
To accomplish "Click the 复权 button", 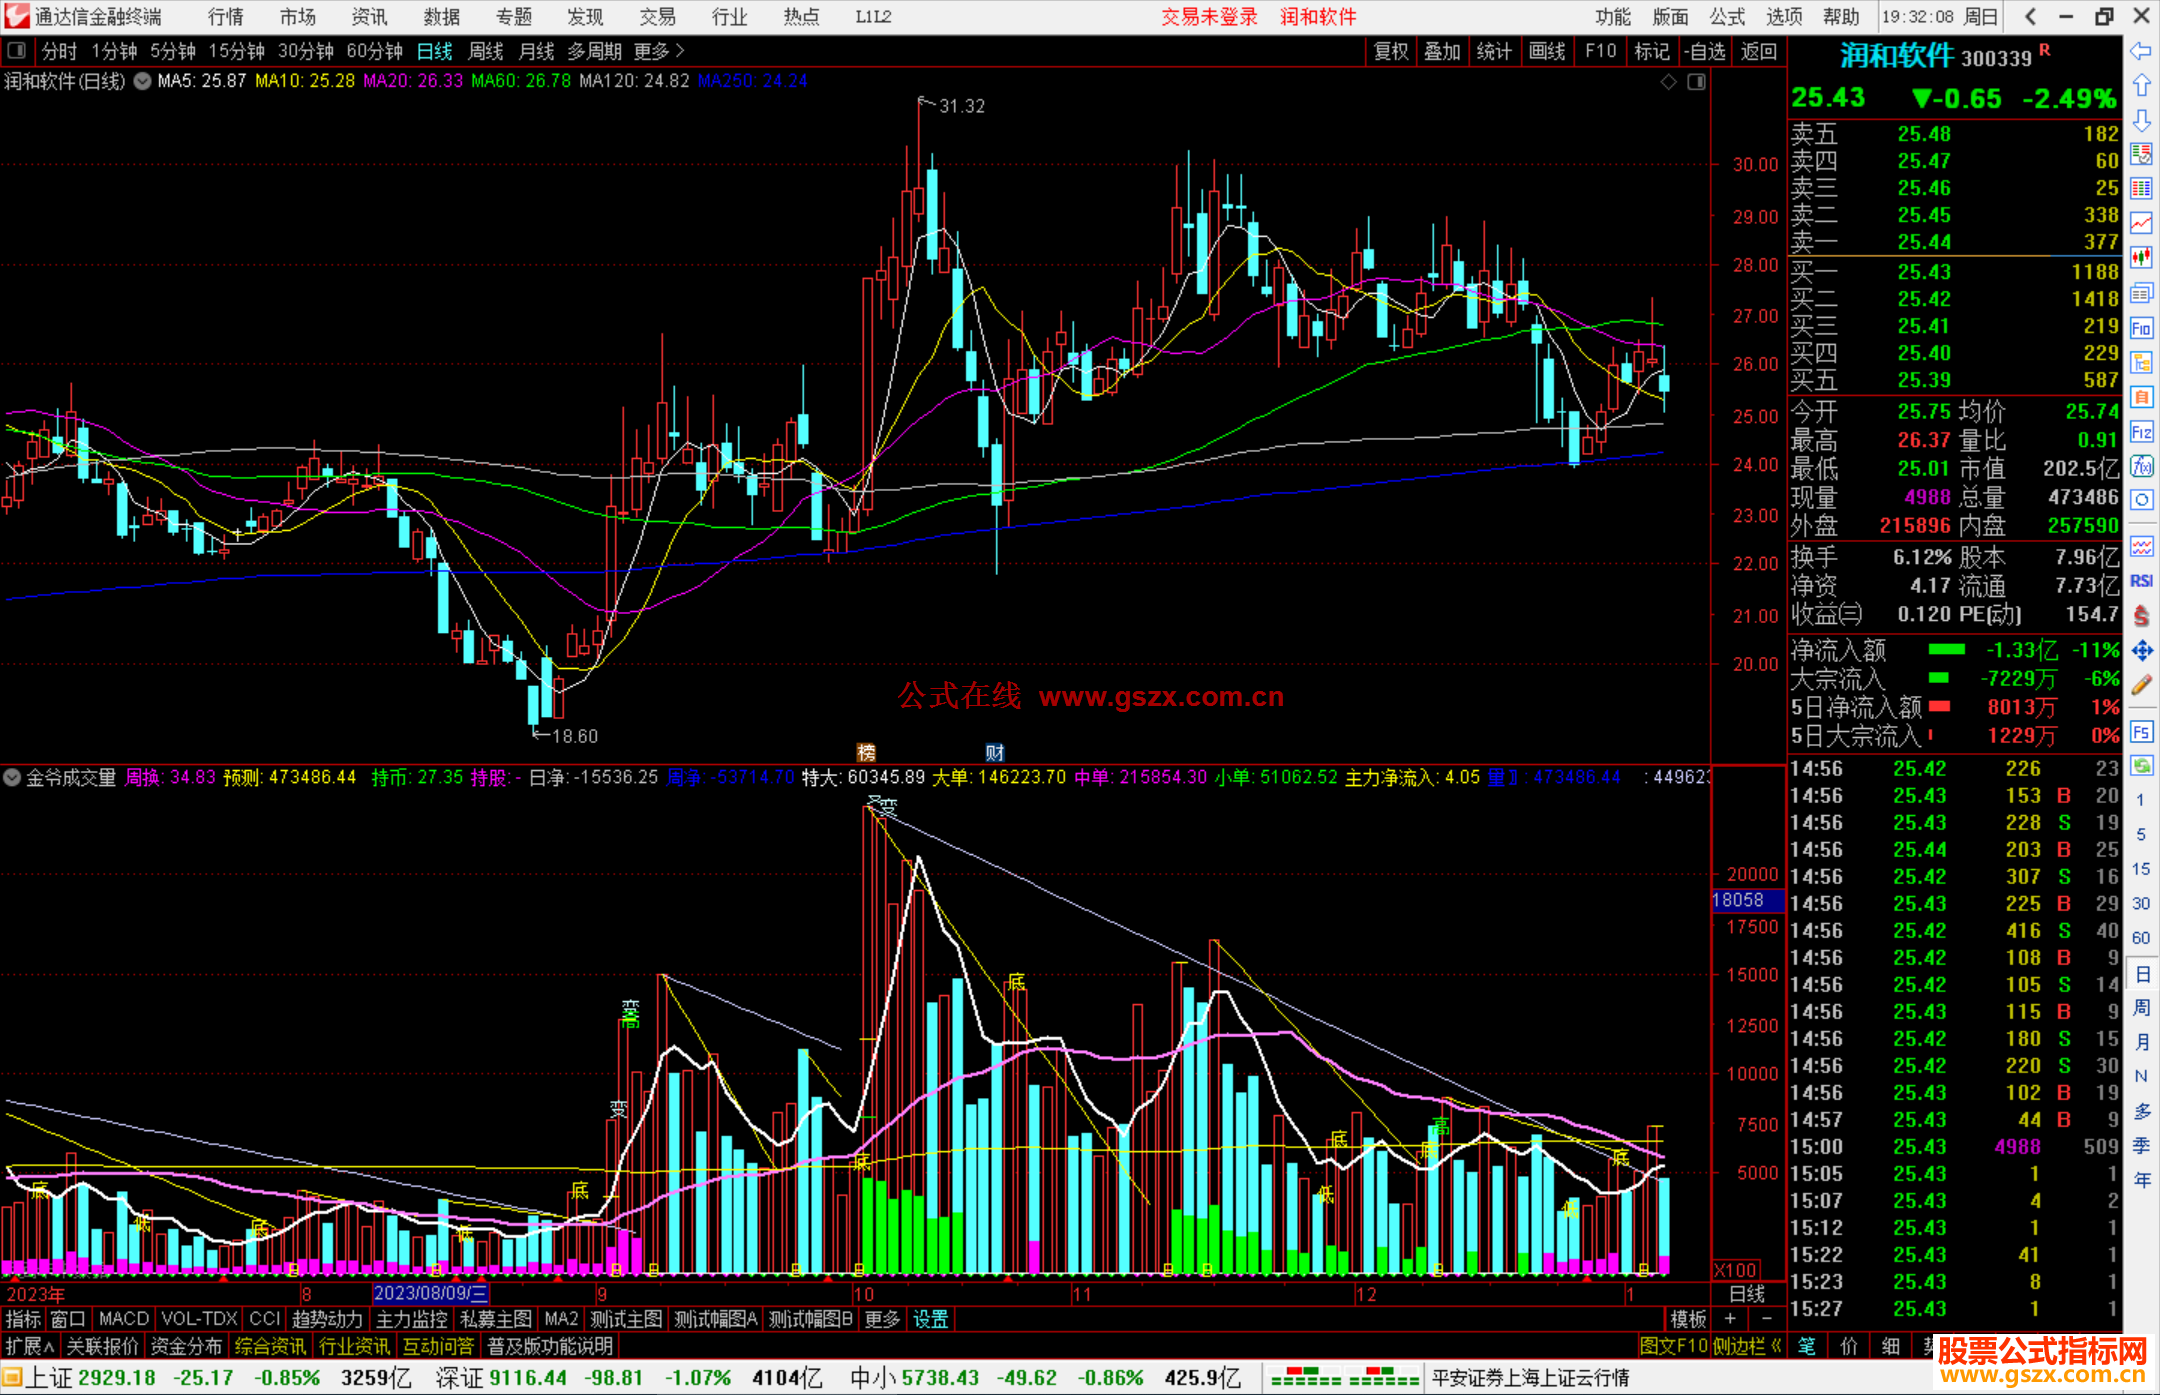I will (1390, 51).
